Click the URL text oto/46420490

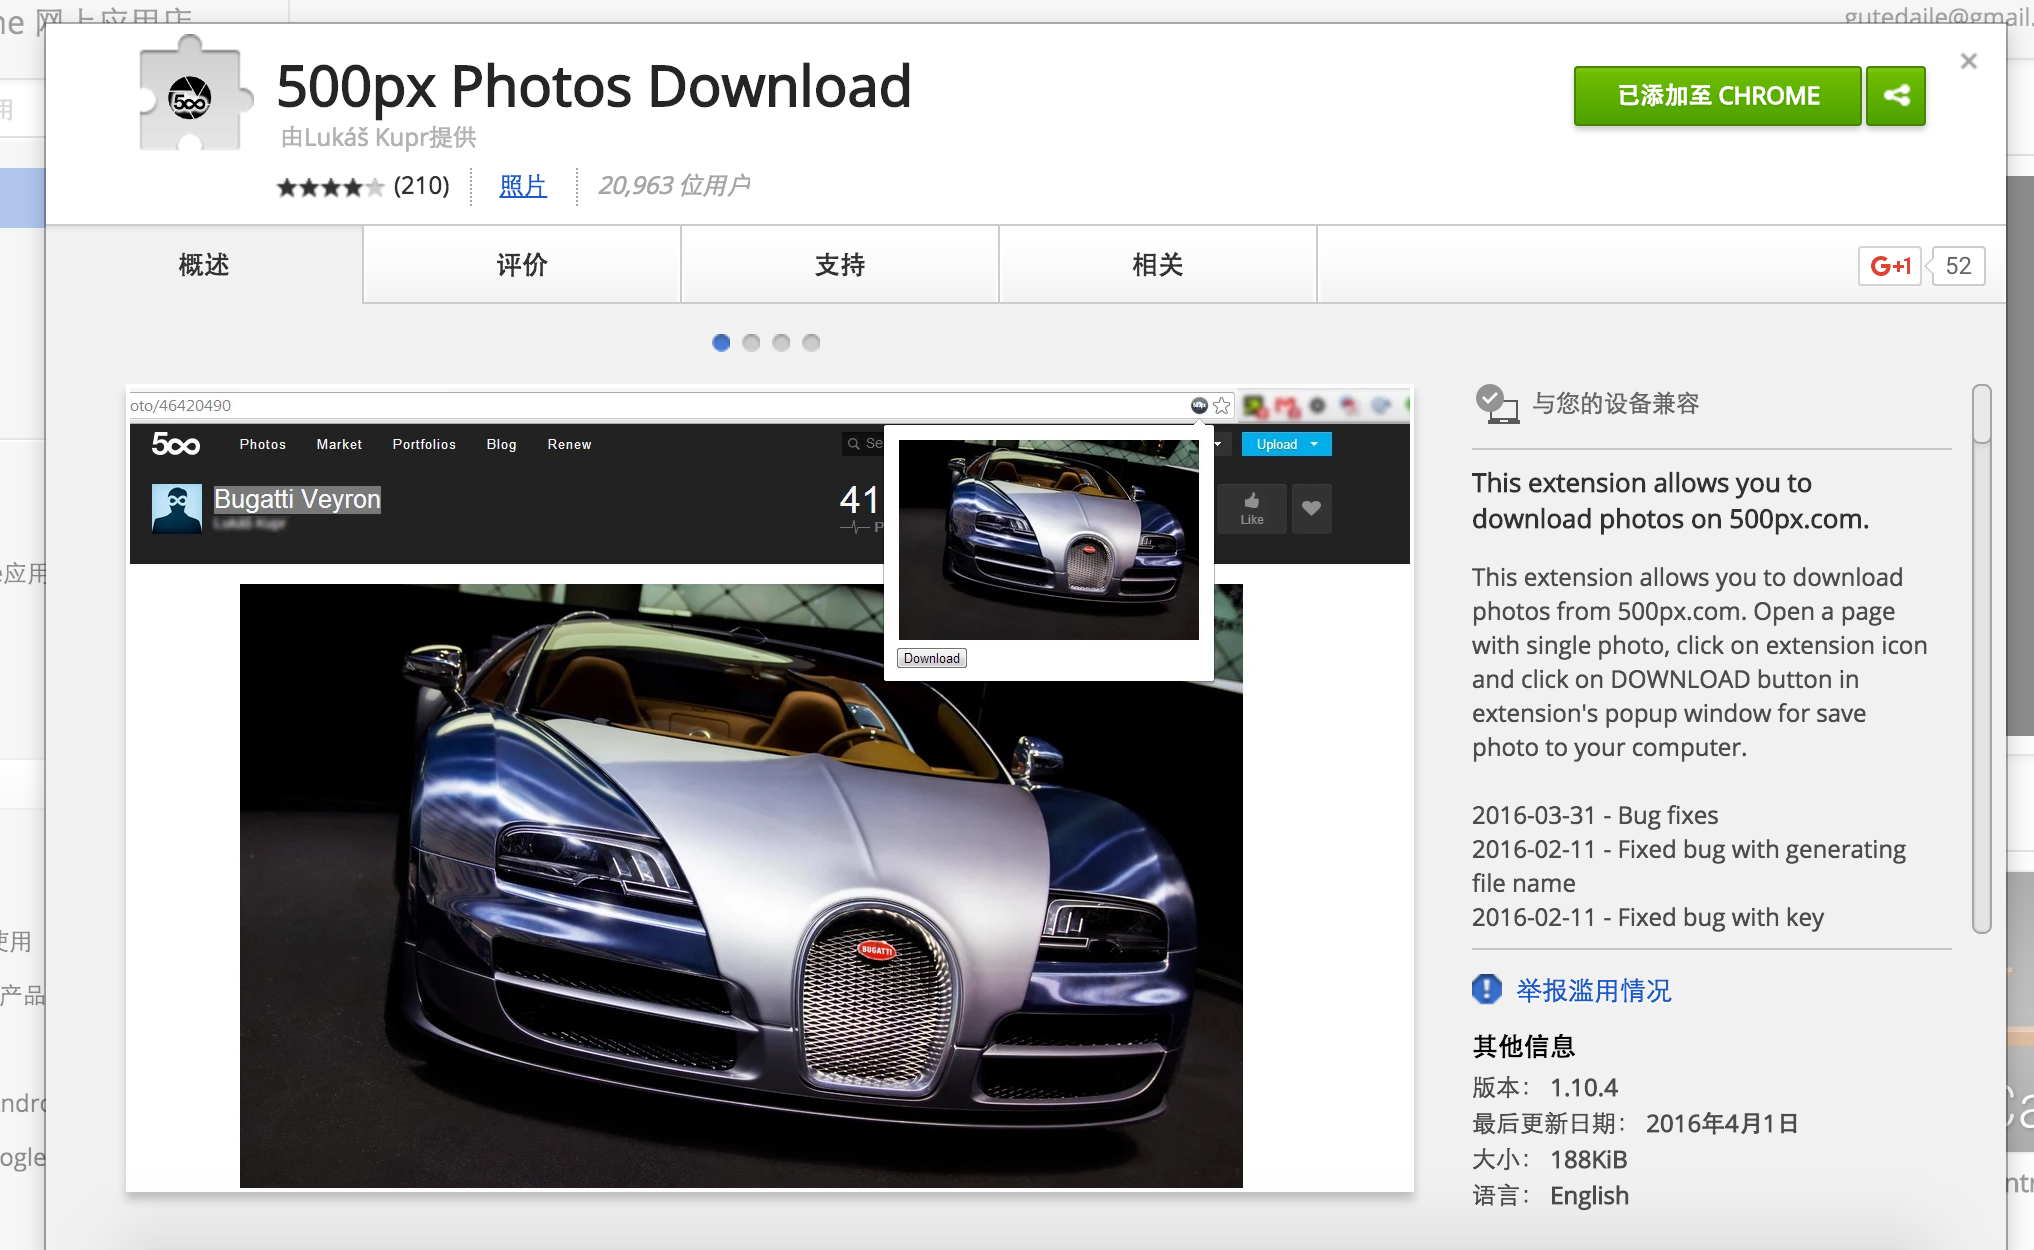point(180,405)
